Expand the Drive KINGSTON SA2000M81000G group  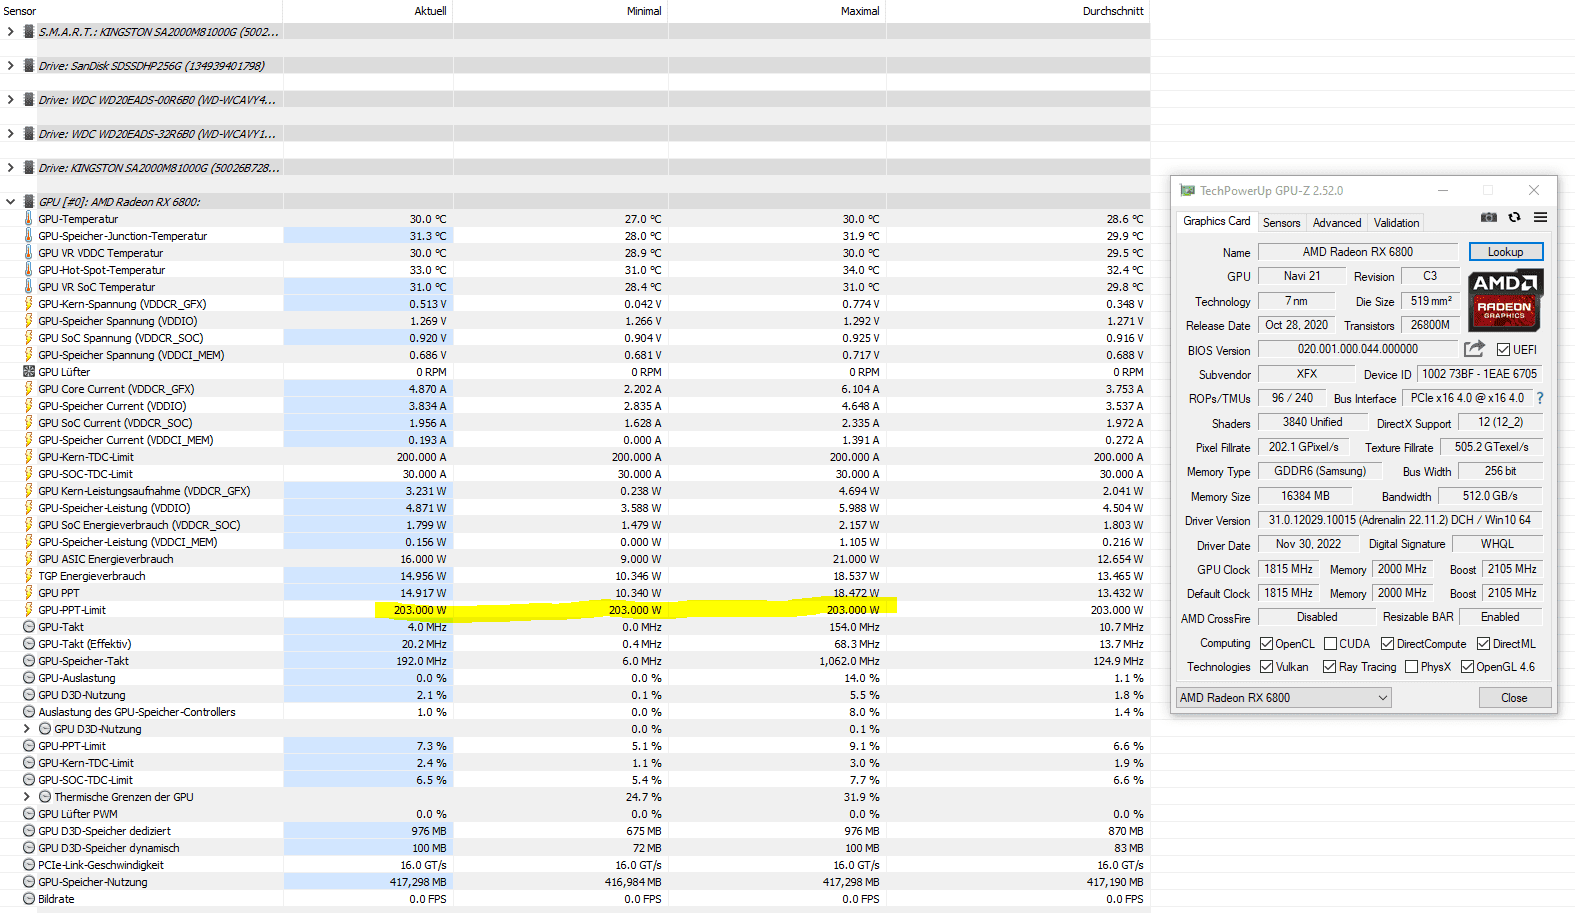10,168
